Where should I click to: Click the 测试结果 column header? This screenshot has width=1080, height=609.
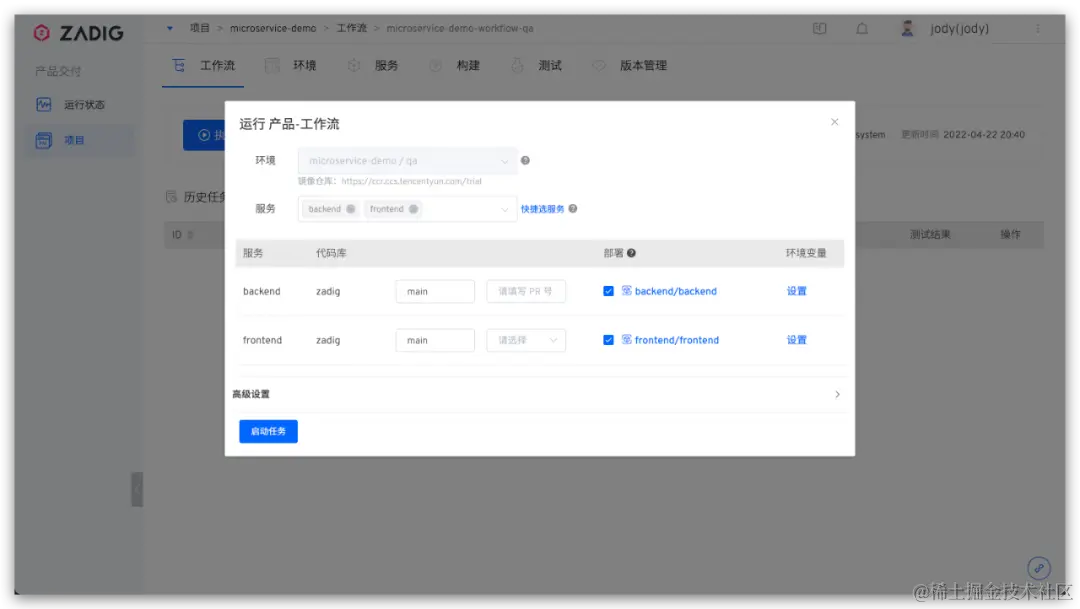point(930,235)
